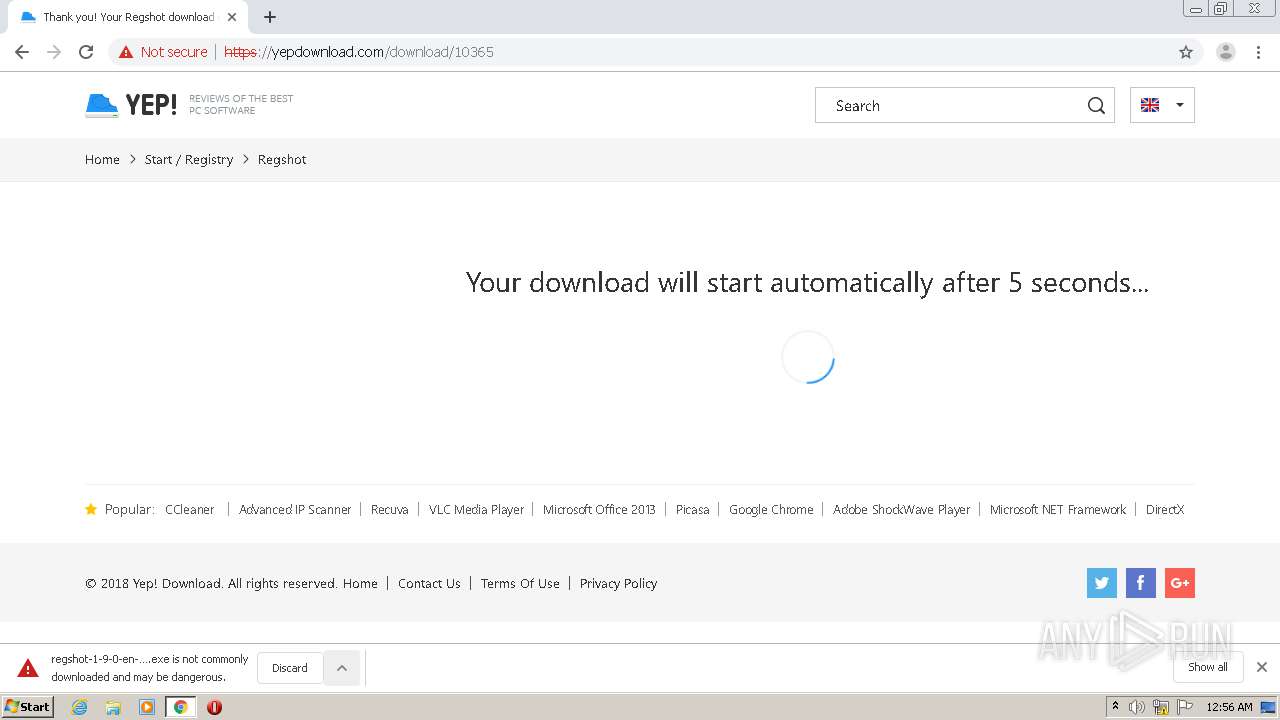
Task: Open the Chrome profile avatar
Action: 1226,52
